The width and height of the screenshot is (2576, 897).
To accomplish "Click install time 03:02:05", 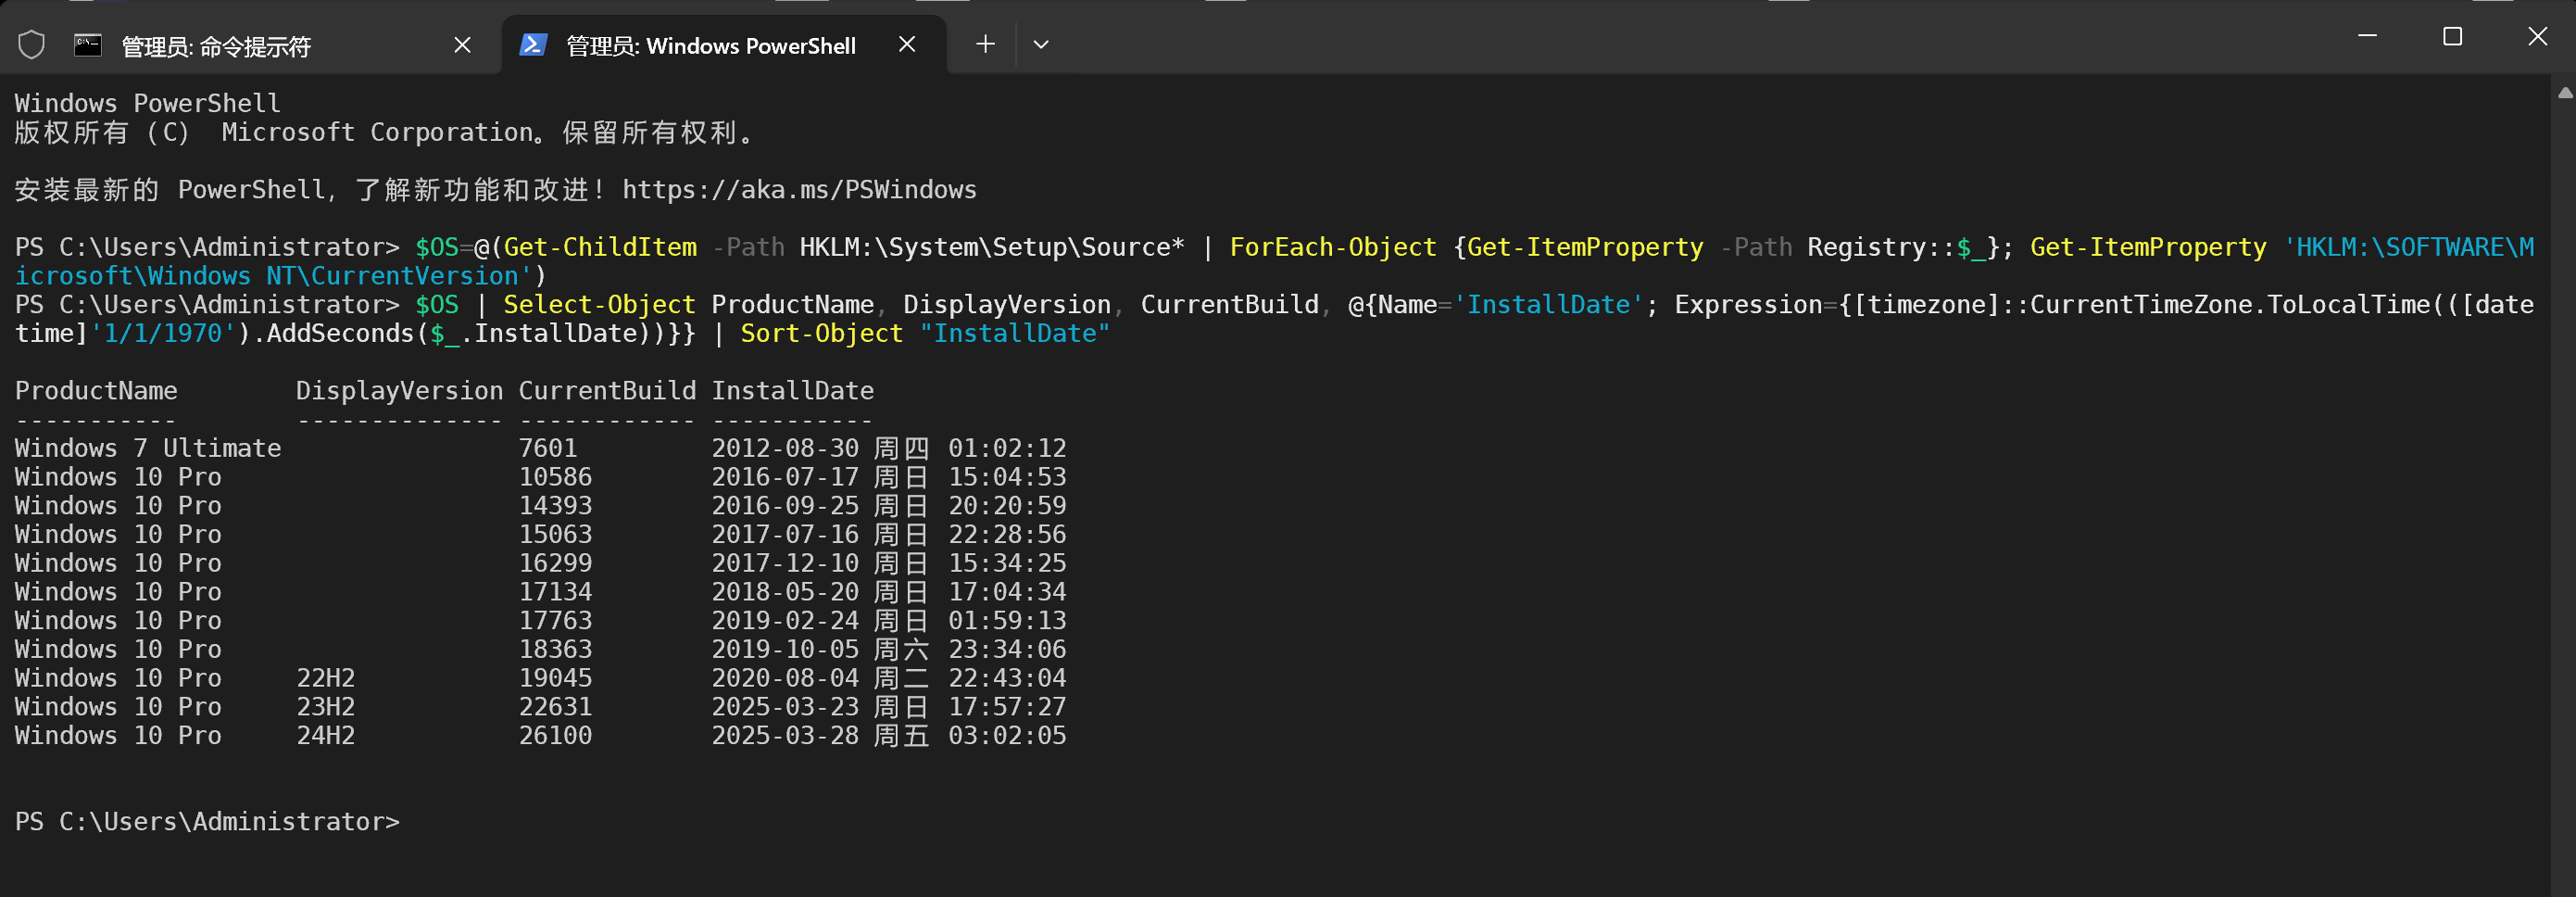I will click(1007, 736).
